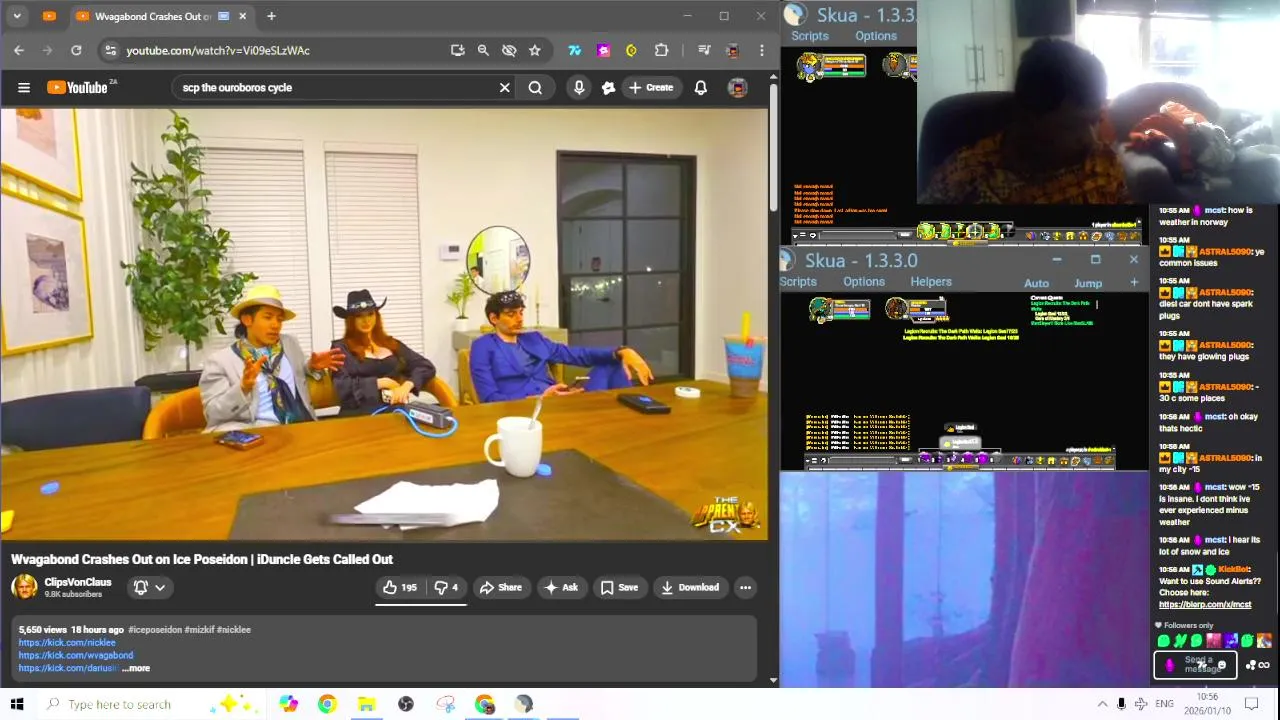This screenshot has height=720, width=1280.
Task: Go to the YouTube home logo
Action: 77,88
